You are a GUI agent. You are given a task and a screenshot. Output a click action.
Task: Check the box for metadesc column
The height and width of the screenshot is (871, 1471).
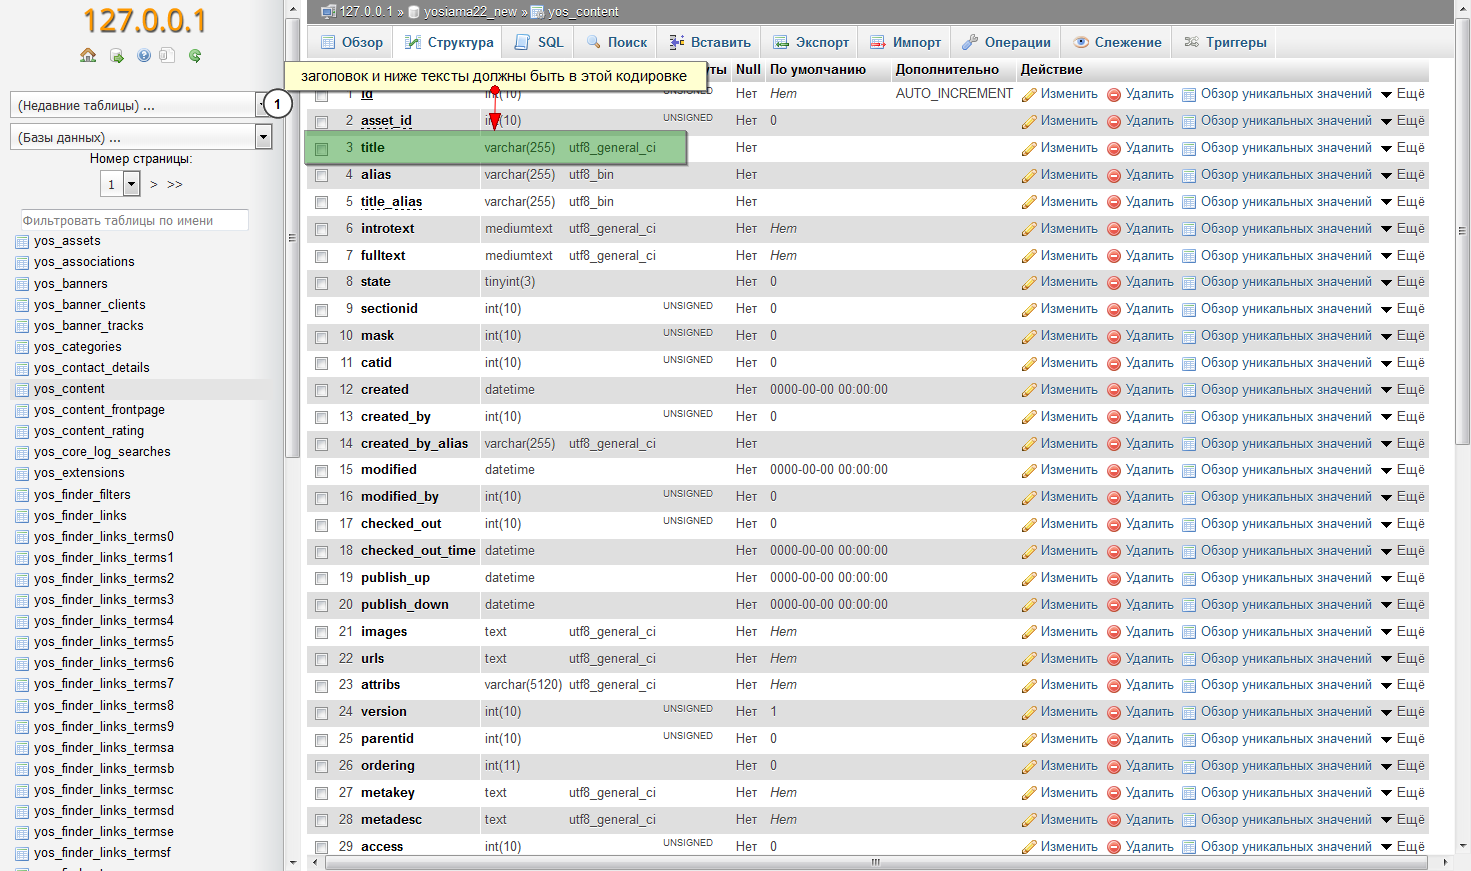click(321, 821)
